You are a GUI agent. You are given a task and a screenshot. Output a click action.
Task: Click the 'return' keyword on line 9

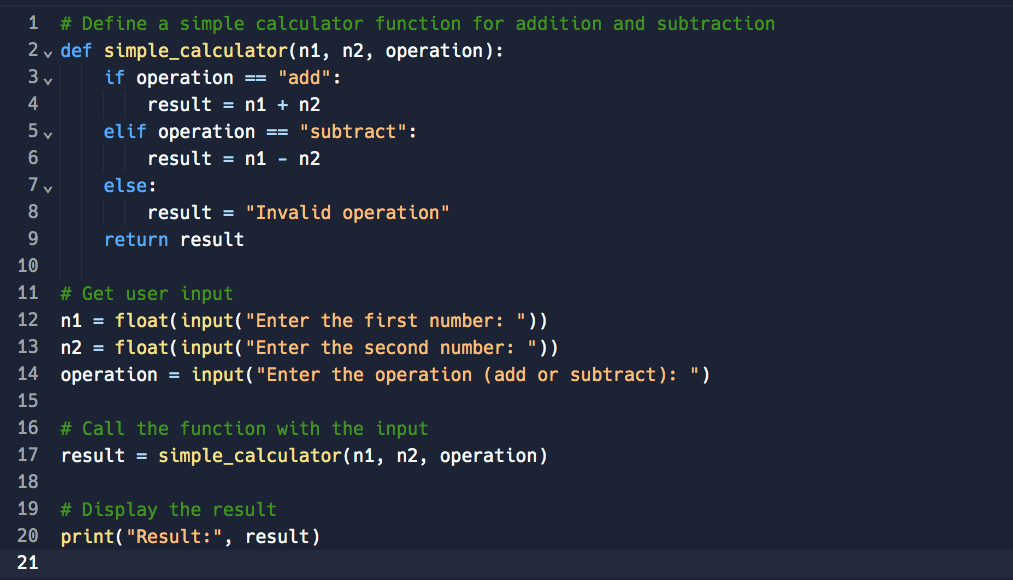[x=135, y=239]
